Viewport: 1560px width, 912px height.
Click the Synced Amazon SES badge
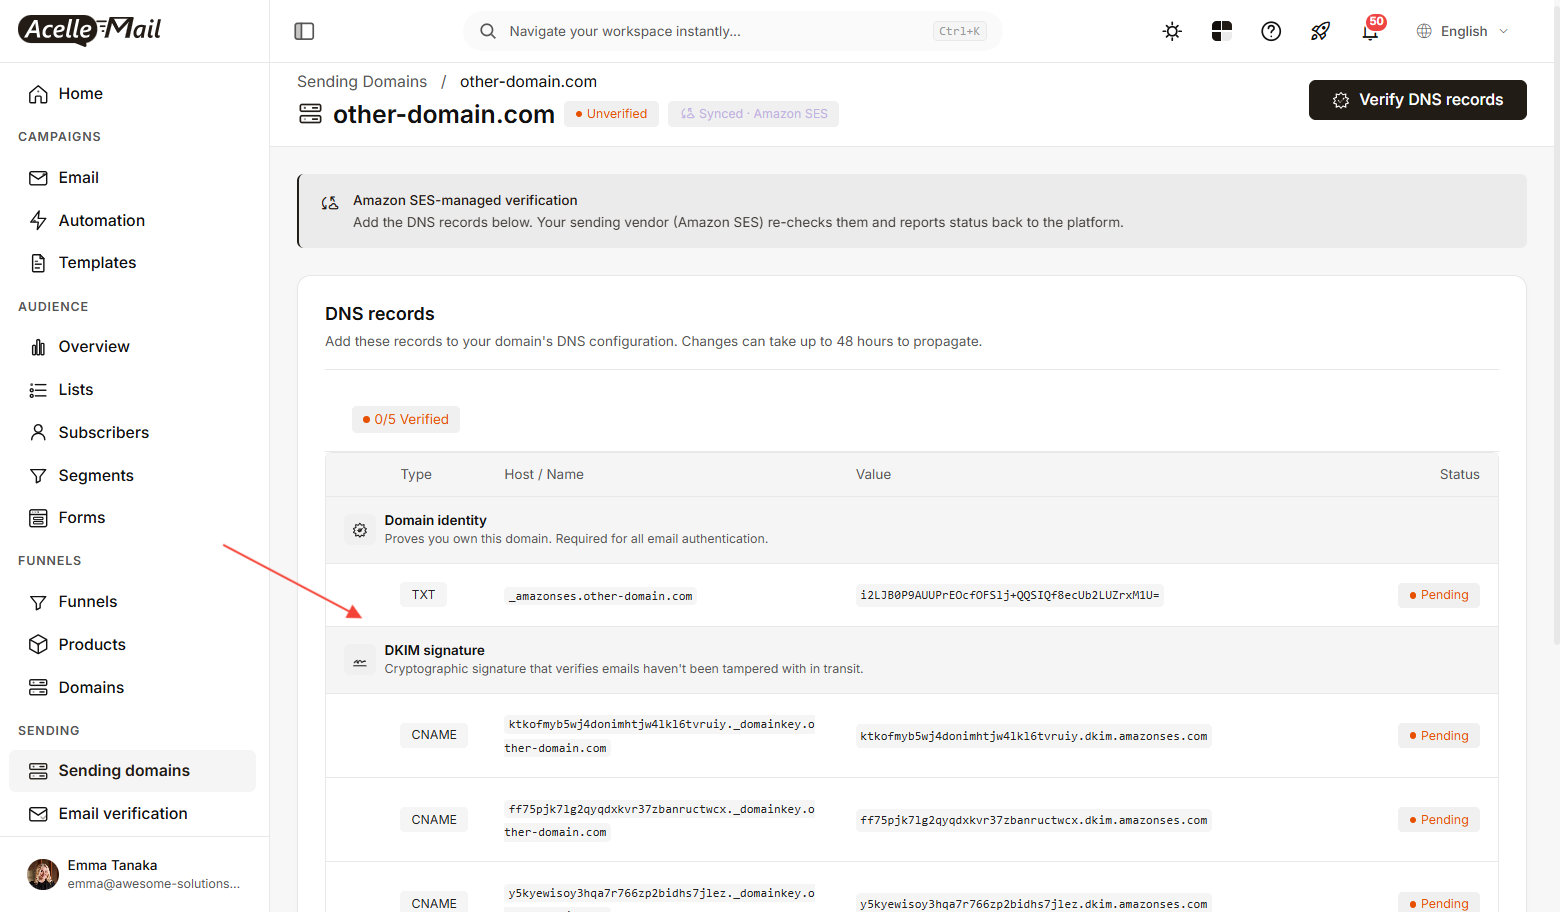pos(754,114)
